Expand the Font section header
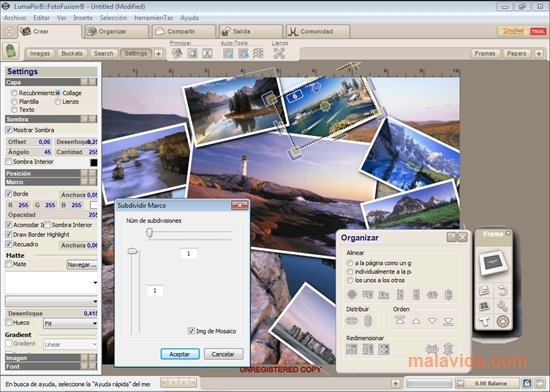Image resolution: width=550 pixels, height=392 pixels. click(x=51, y=366)
